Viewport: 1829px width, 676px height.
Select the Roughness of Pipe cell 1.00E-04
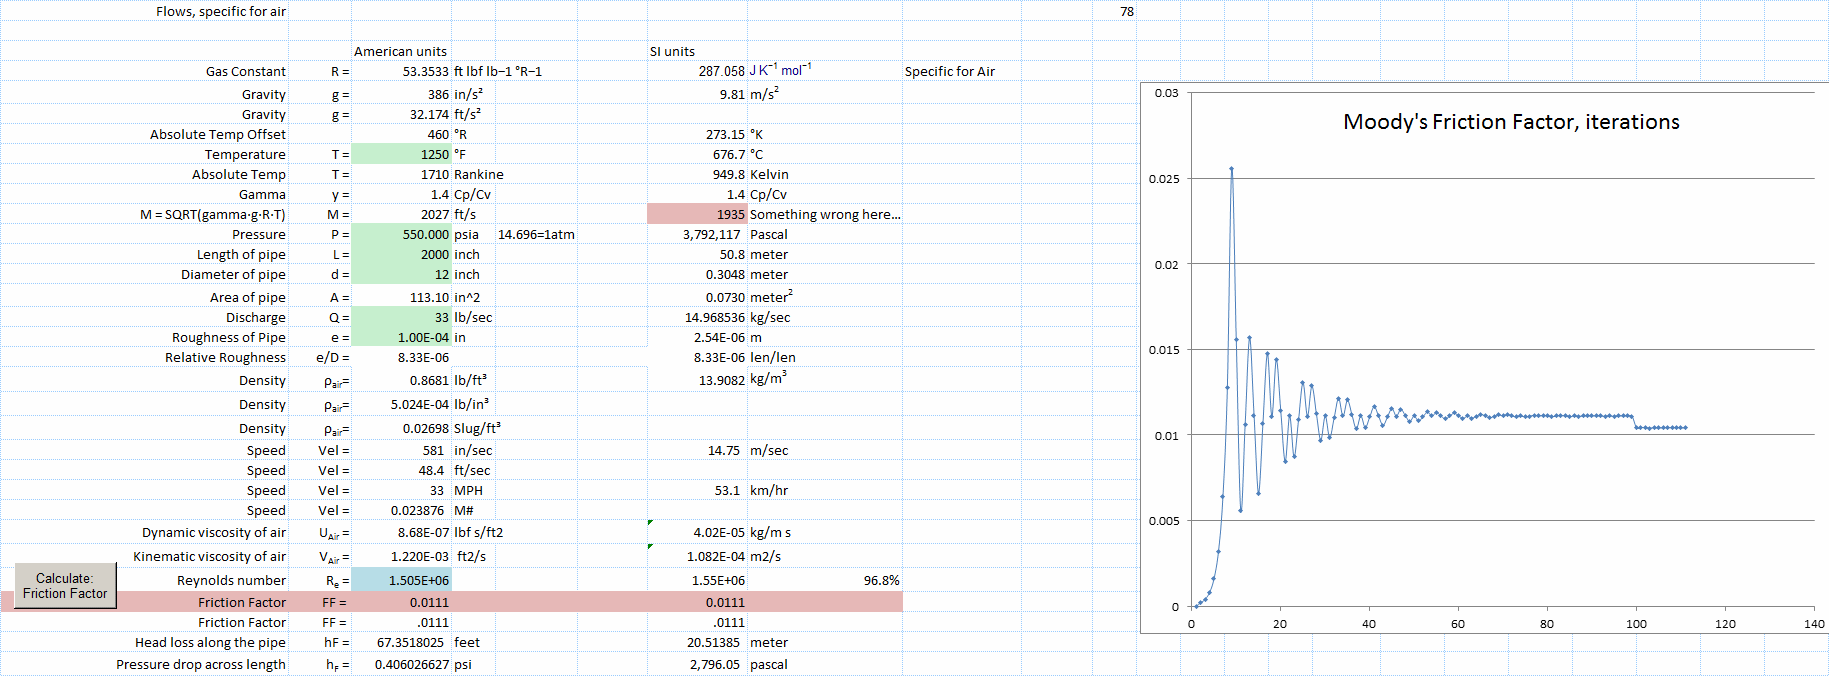(x=402, y=337)
